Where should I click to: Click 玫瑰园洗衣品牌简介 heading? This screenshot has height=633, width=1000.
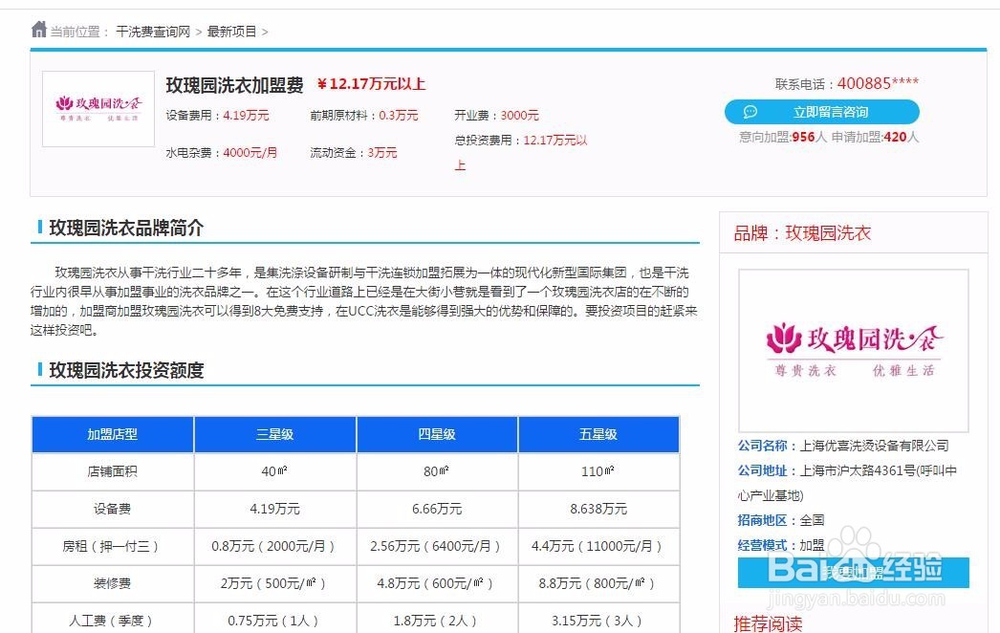click(x=126, y=228)
